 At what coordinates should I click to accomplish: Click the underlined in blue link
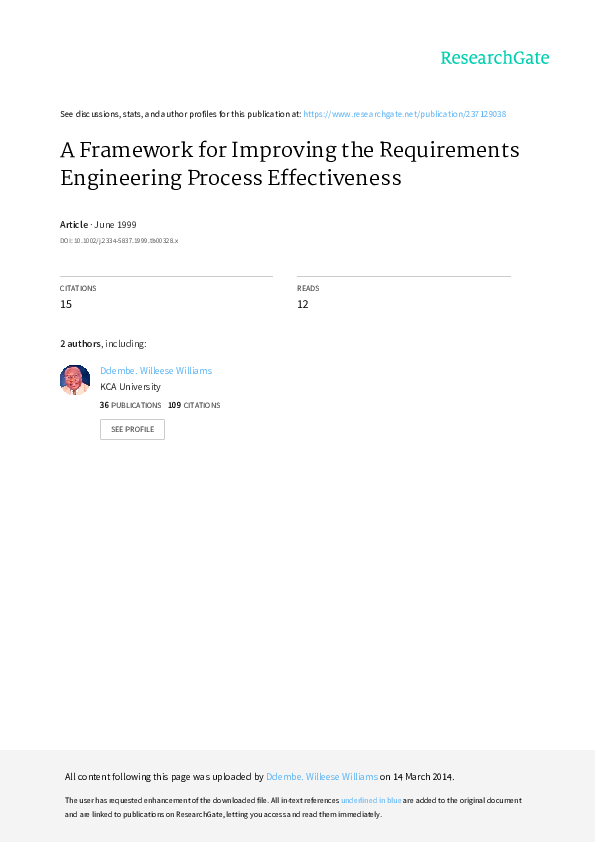[371, 800]
